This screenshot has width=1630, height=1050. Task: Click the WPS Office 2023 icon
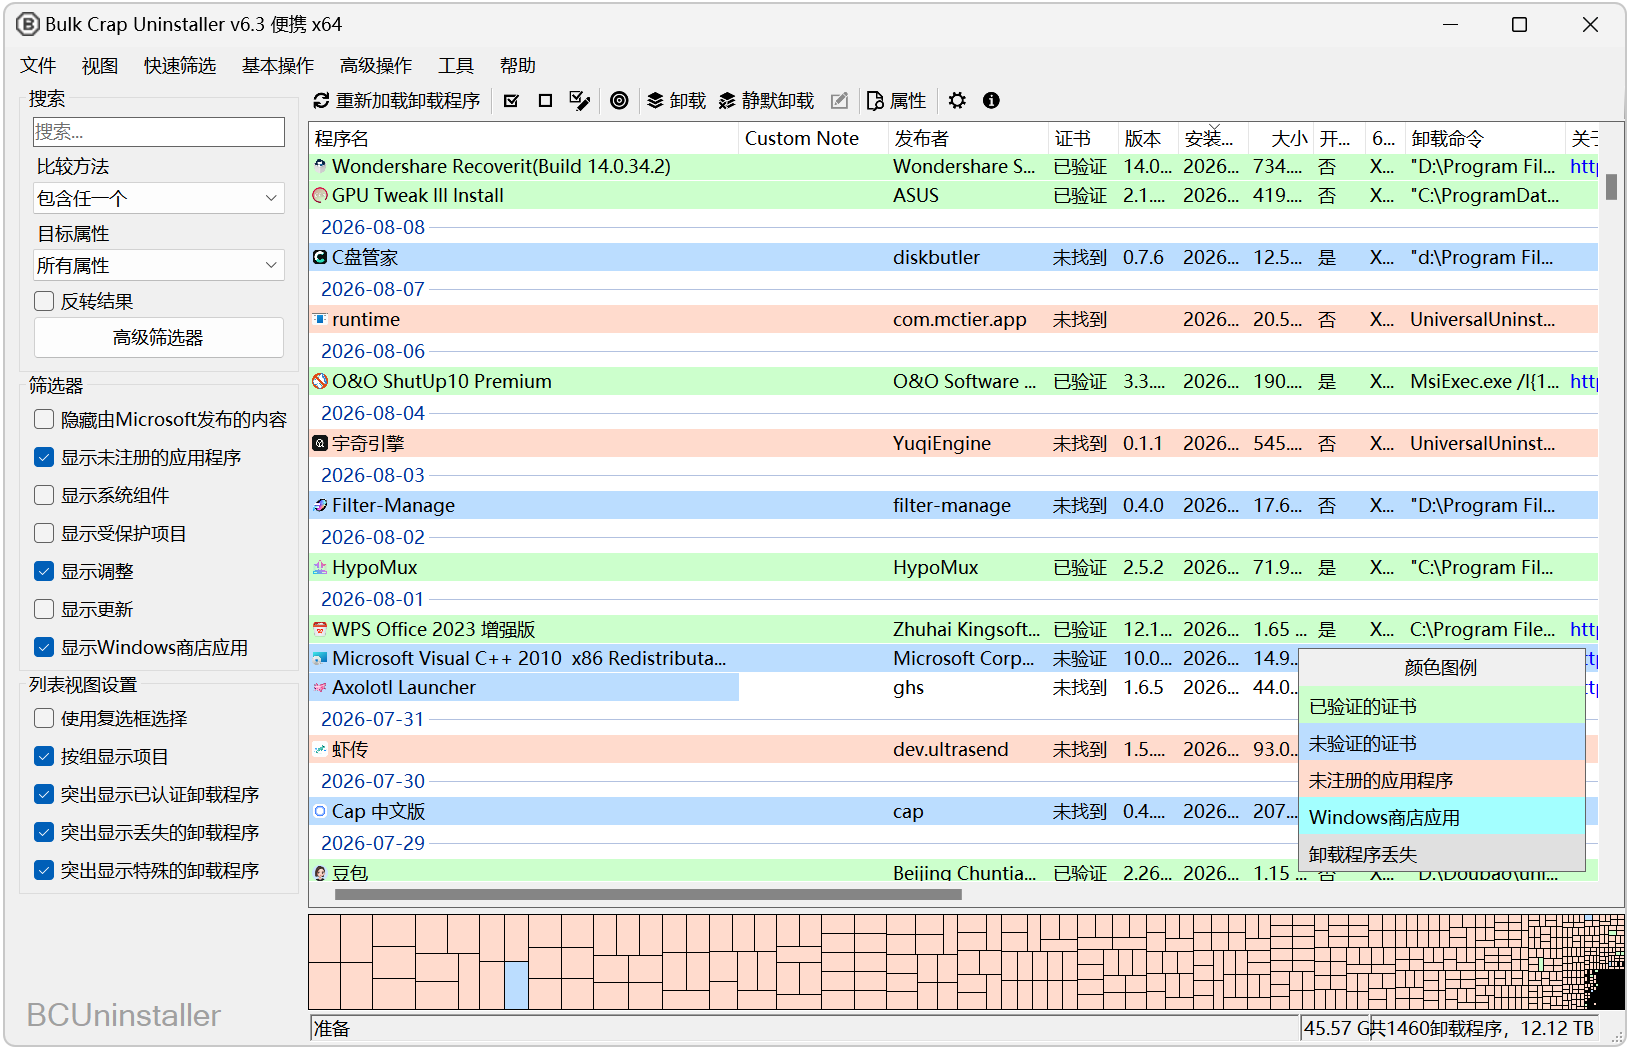click(x=320, y=629)
